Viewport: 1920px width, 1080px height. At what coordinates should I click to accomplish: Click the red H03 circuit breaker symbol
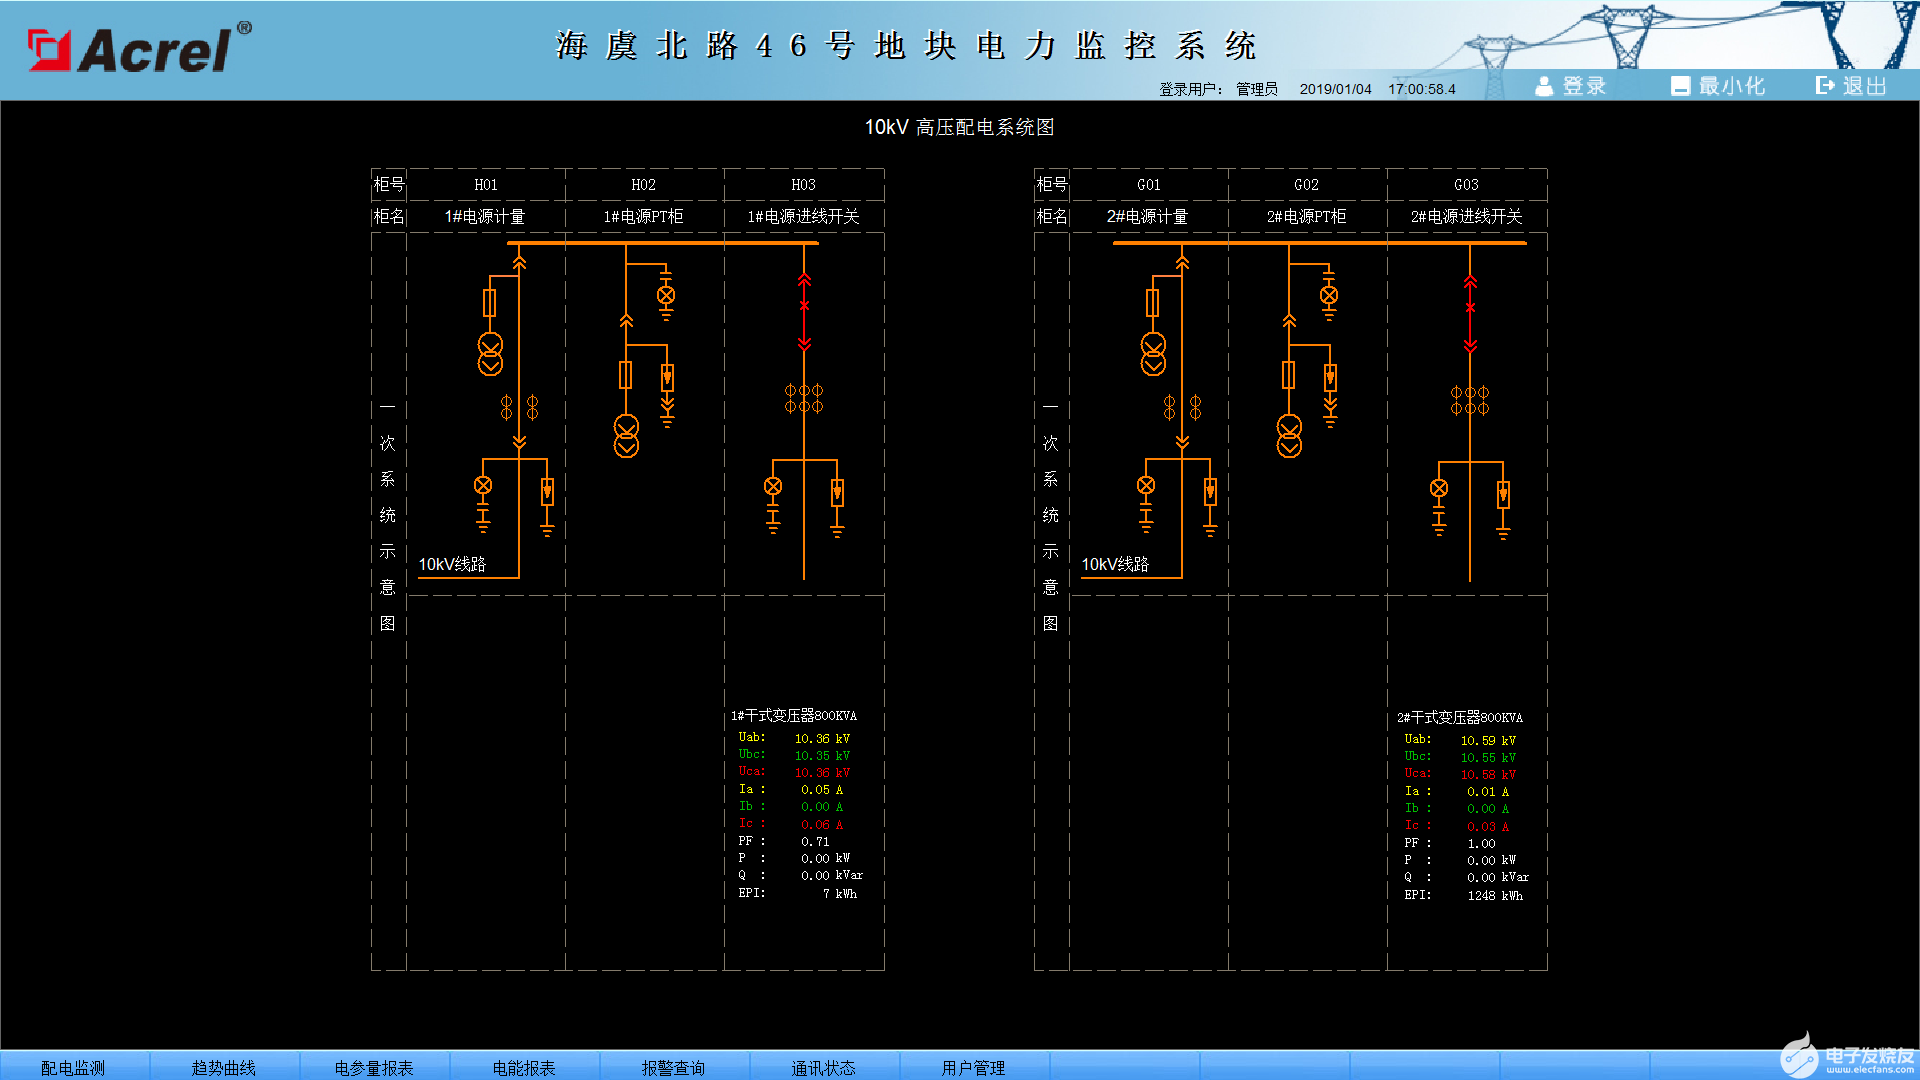[804, 306]
